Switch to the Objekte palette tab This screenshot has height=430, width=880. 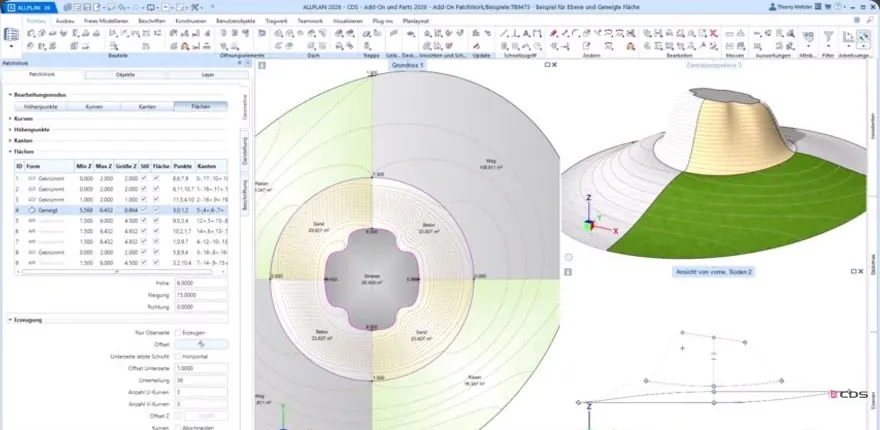coord(125,74)
